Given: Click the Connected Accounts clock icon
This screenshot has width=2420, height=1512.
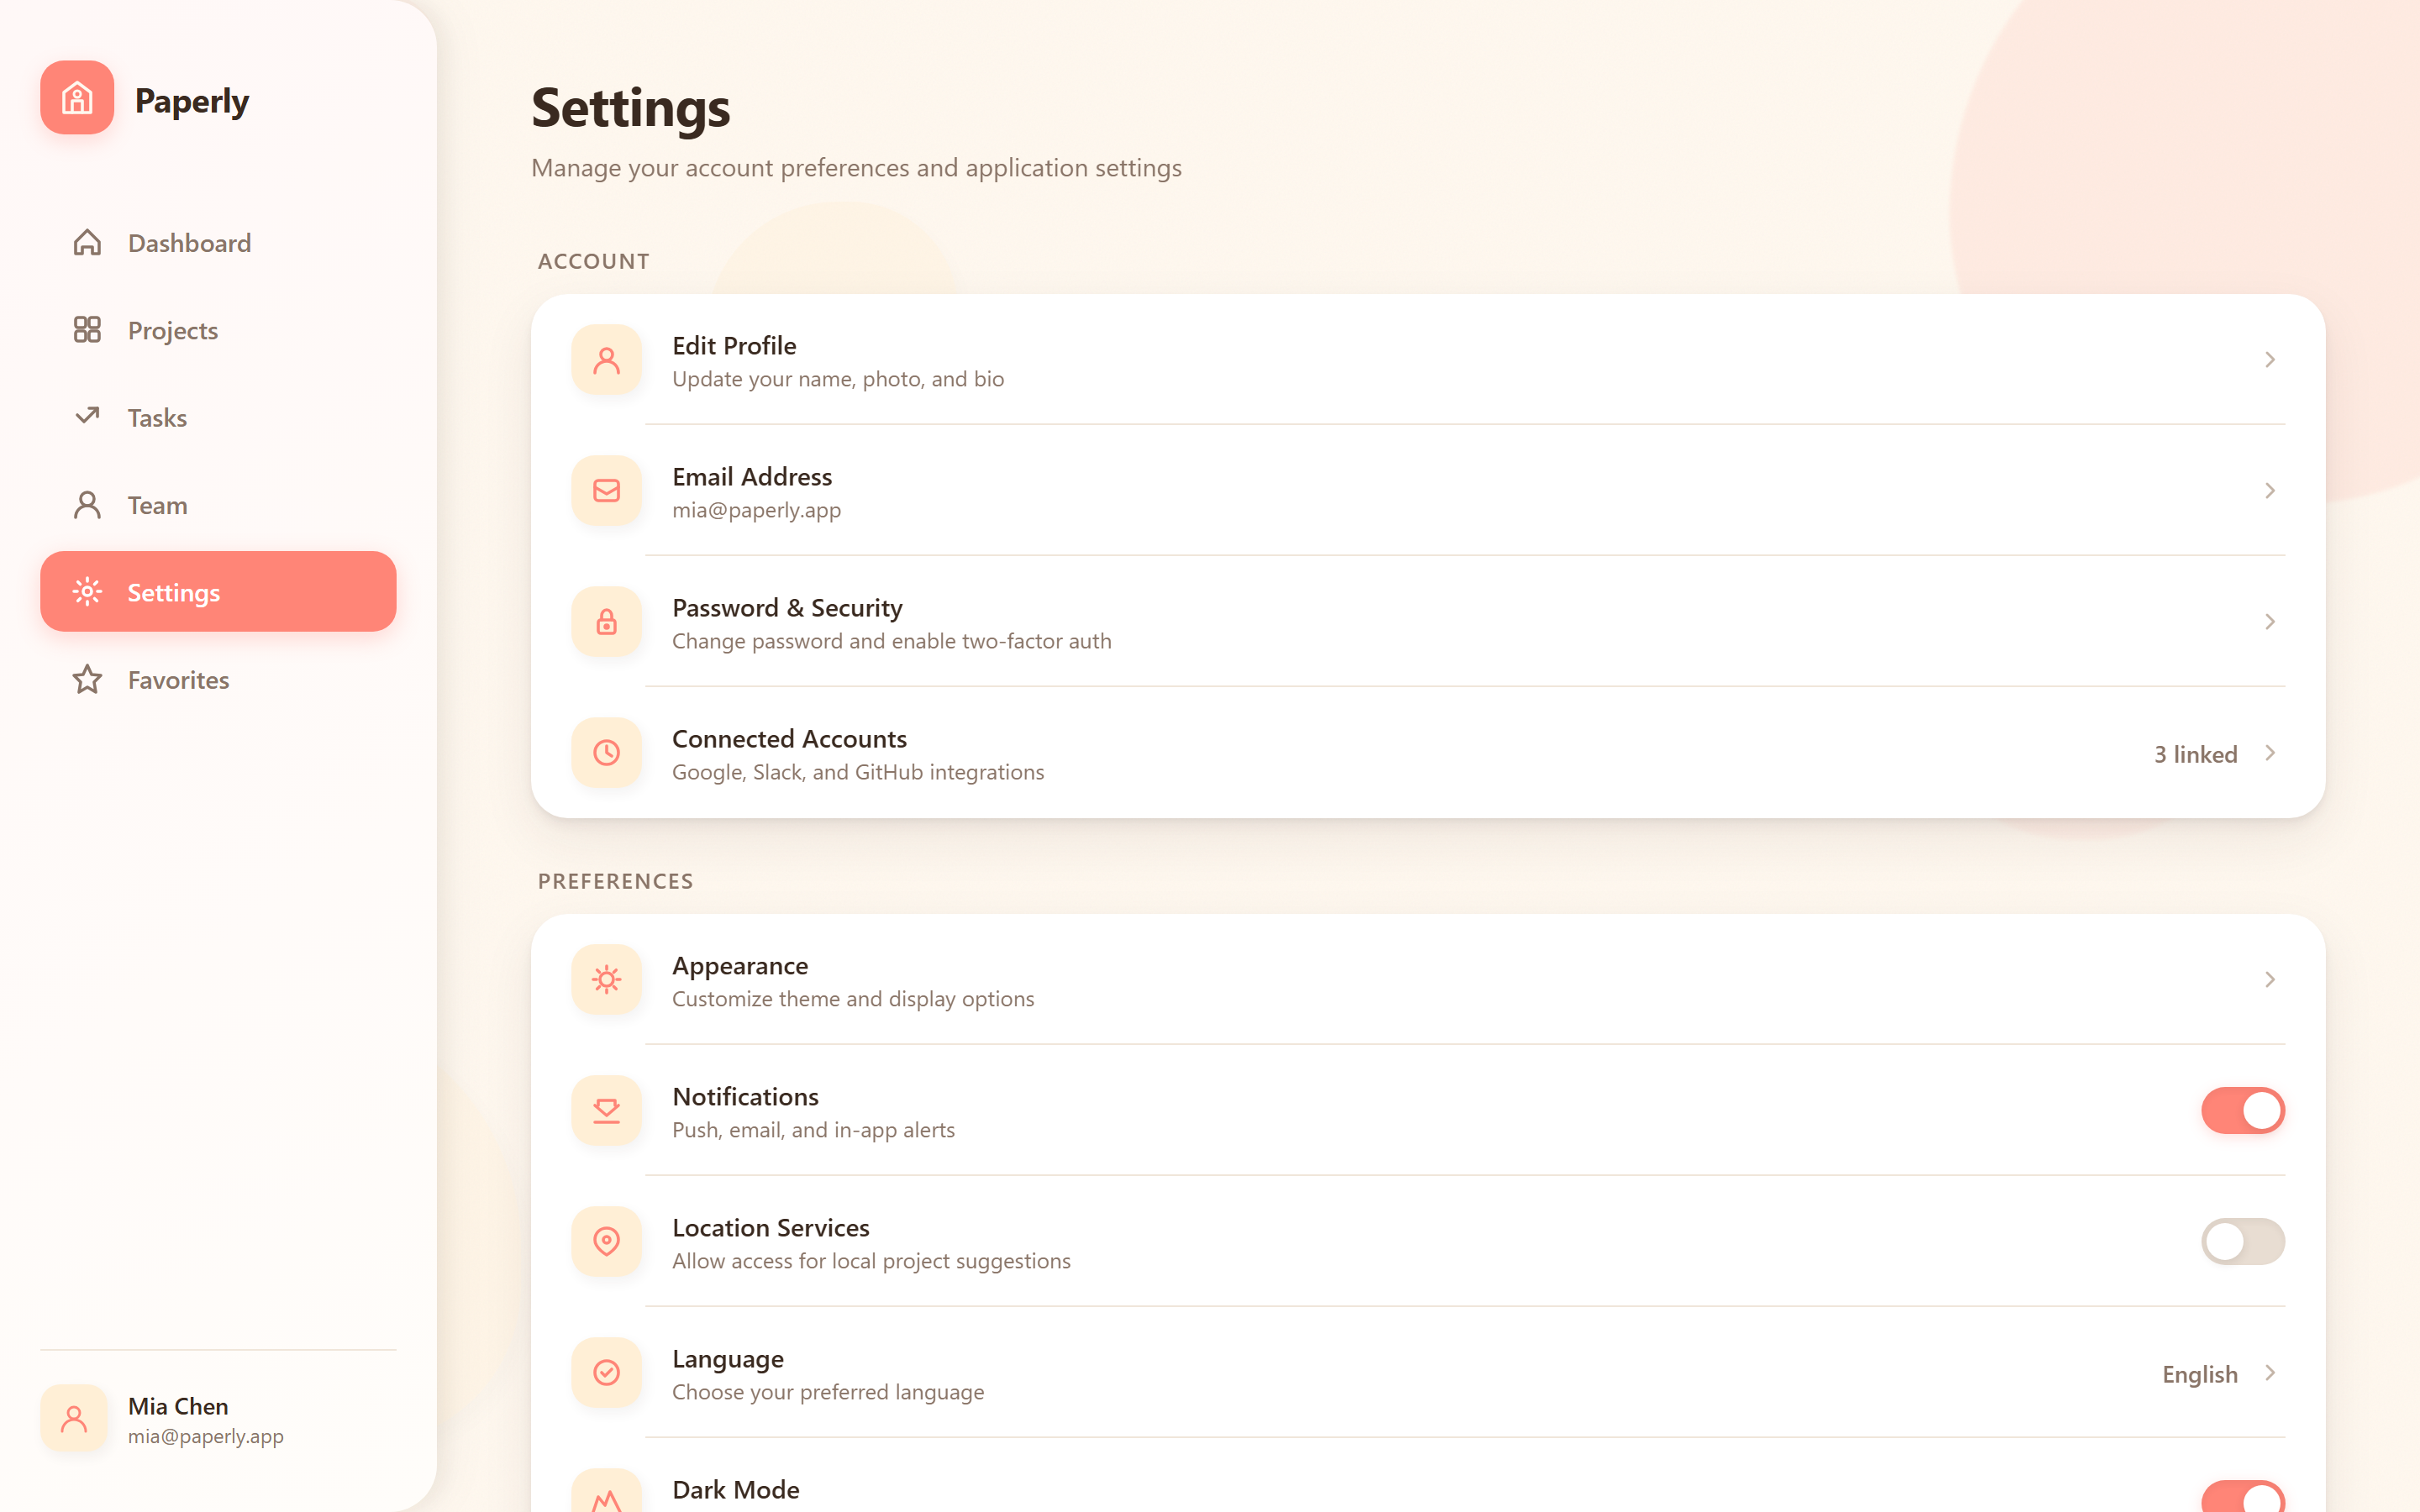Looking at the screenshot, I should (x=606, y=753).
